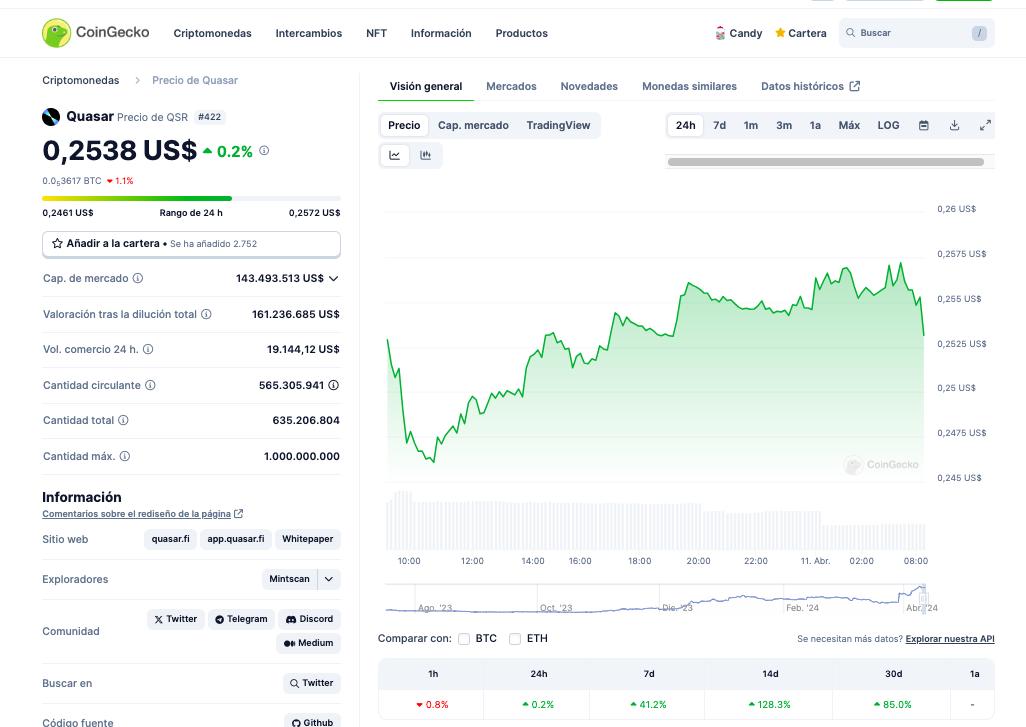This screenshot has width=1026, height=727.
Task: Open quasar.fi website link
Action: [x=170, y=539]
